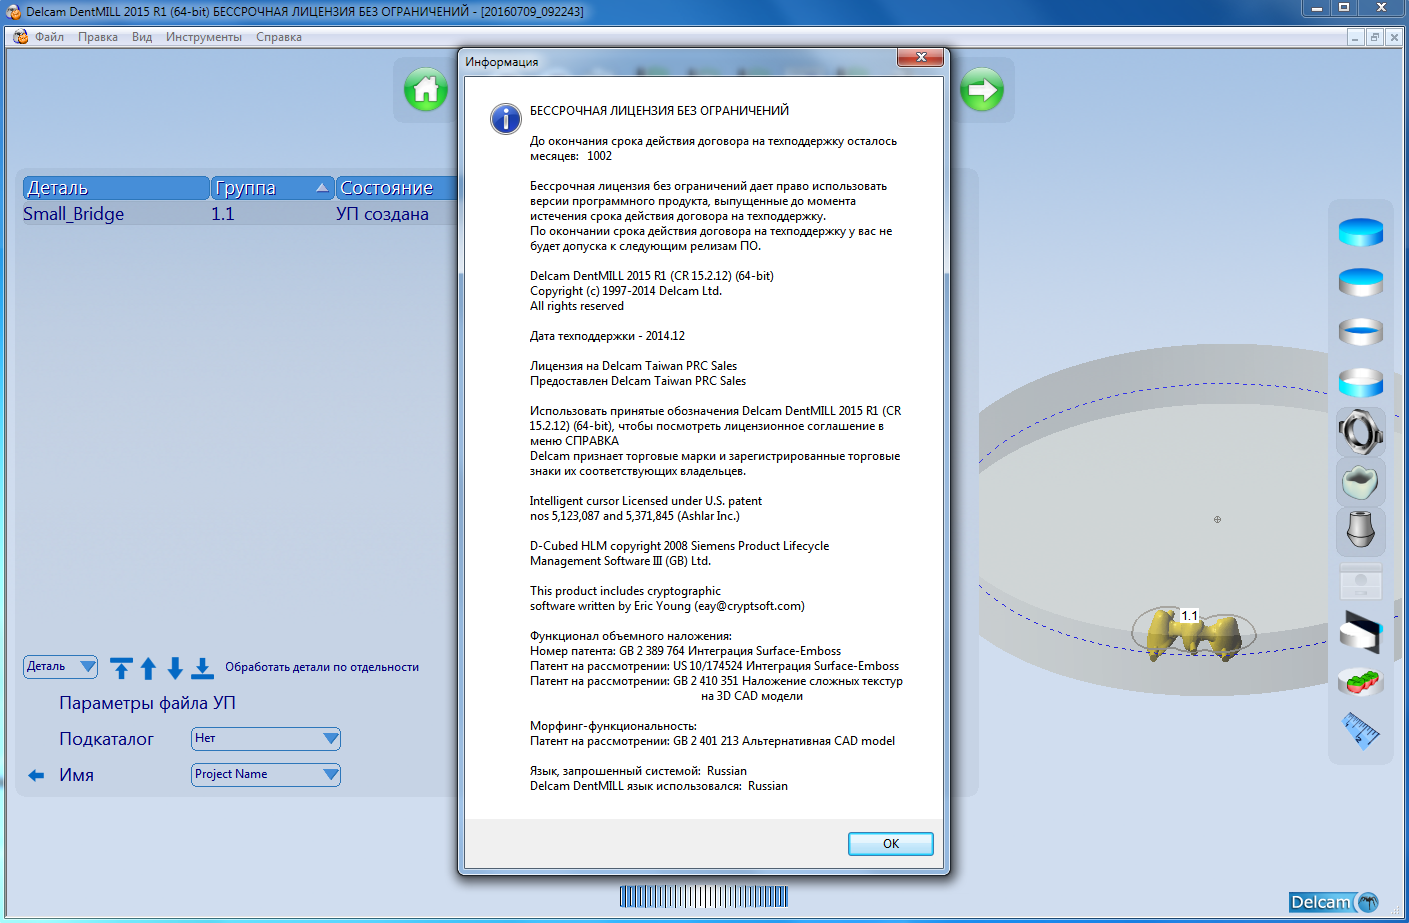The height and width of the screenshot is (923, 1409).
Task: Toggle the tooth crown model icon
Action: (1361, 482)
